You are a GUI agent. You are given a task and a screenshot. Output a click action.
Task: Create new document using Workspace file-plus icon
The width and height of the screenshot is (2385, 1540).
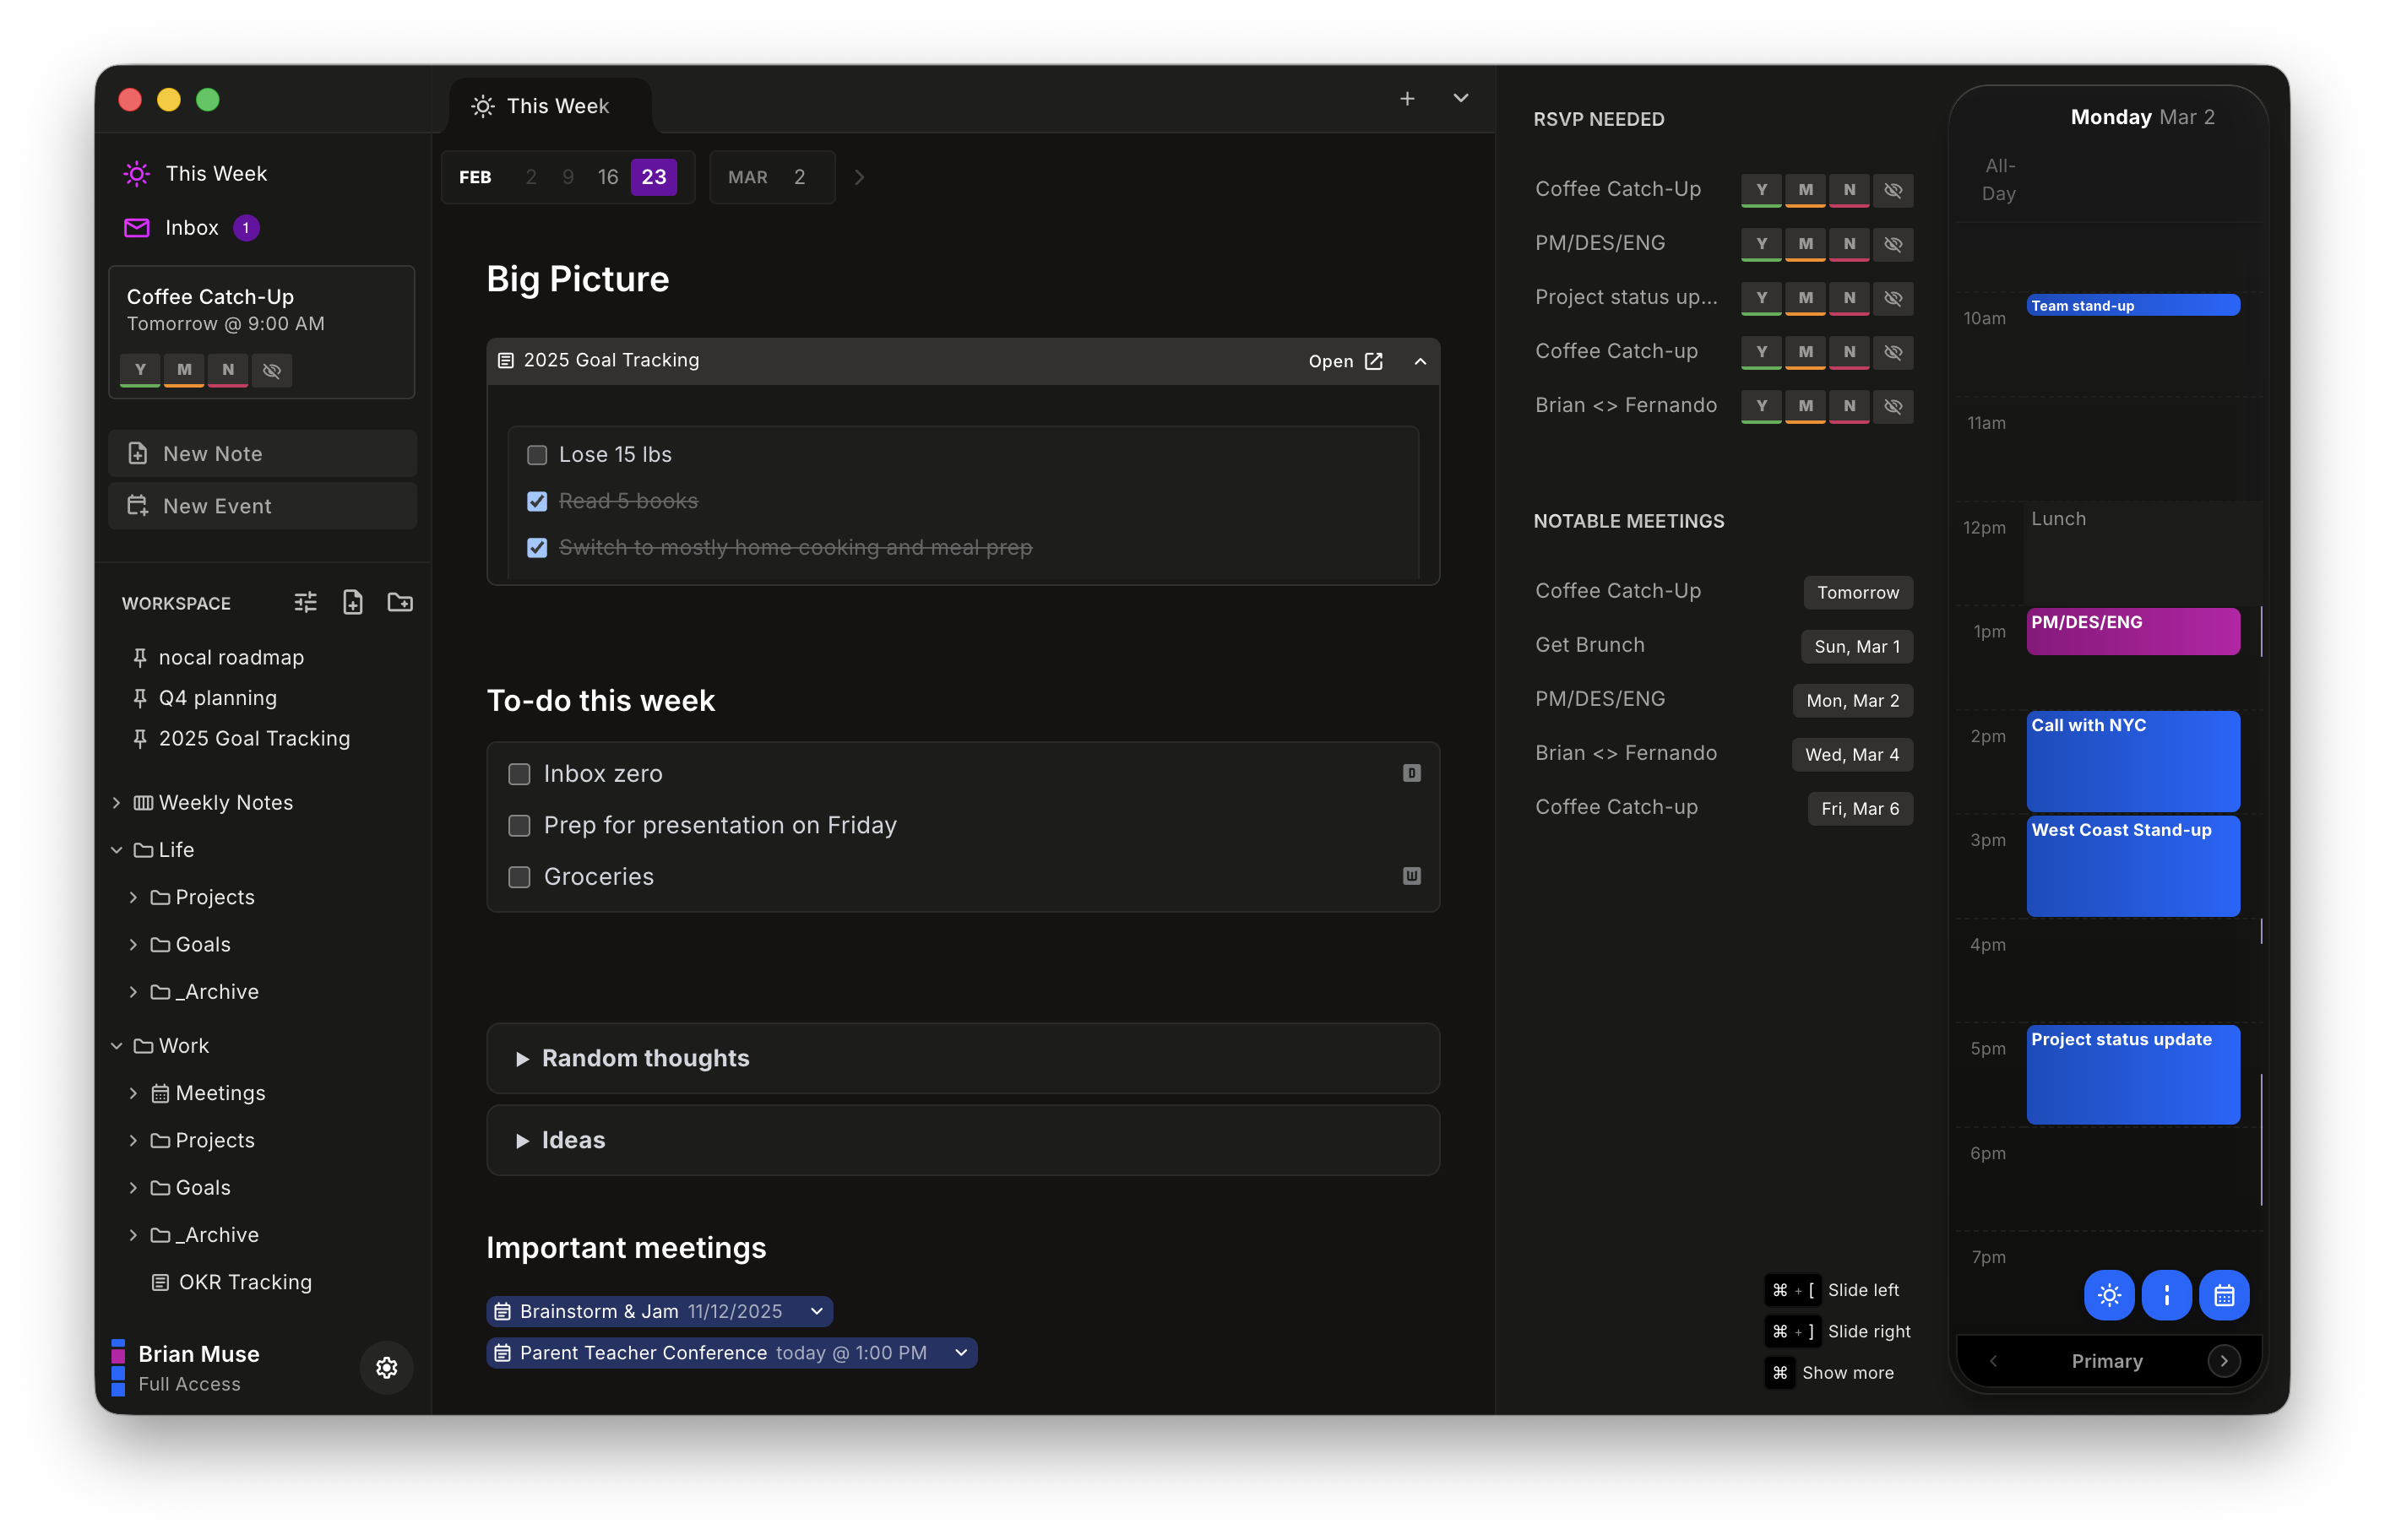click(352, 601)
